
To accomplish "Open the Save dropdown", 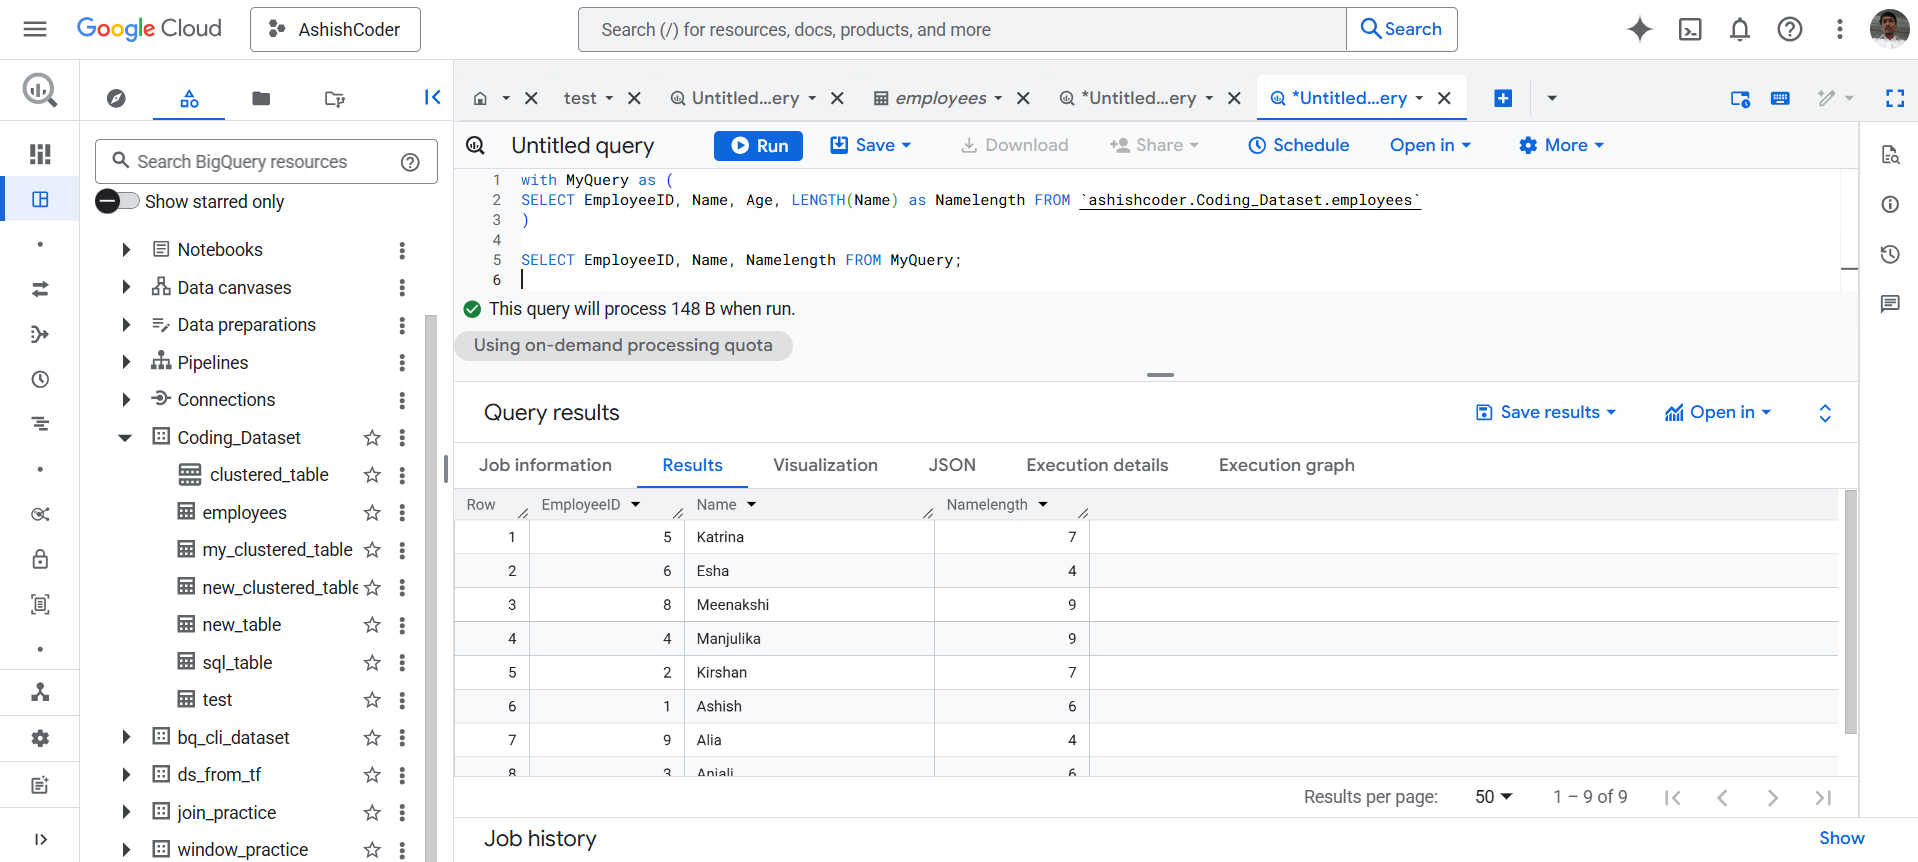I will pyautogui.click(x=871, y=145).
